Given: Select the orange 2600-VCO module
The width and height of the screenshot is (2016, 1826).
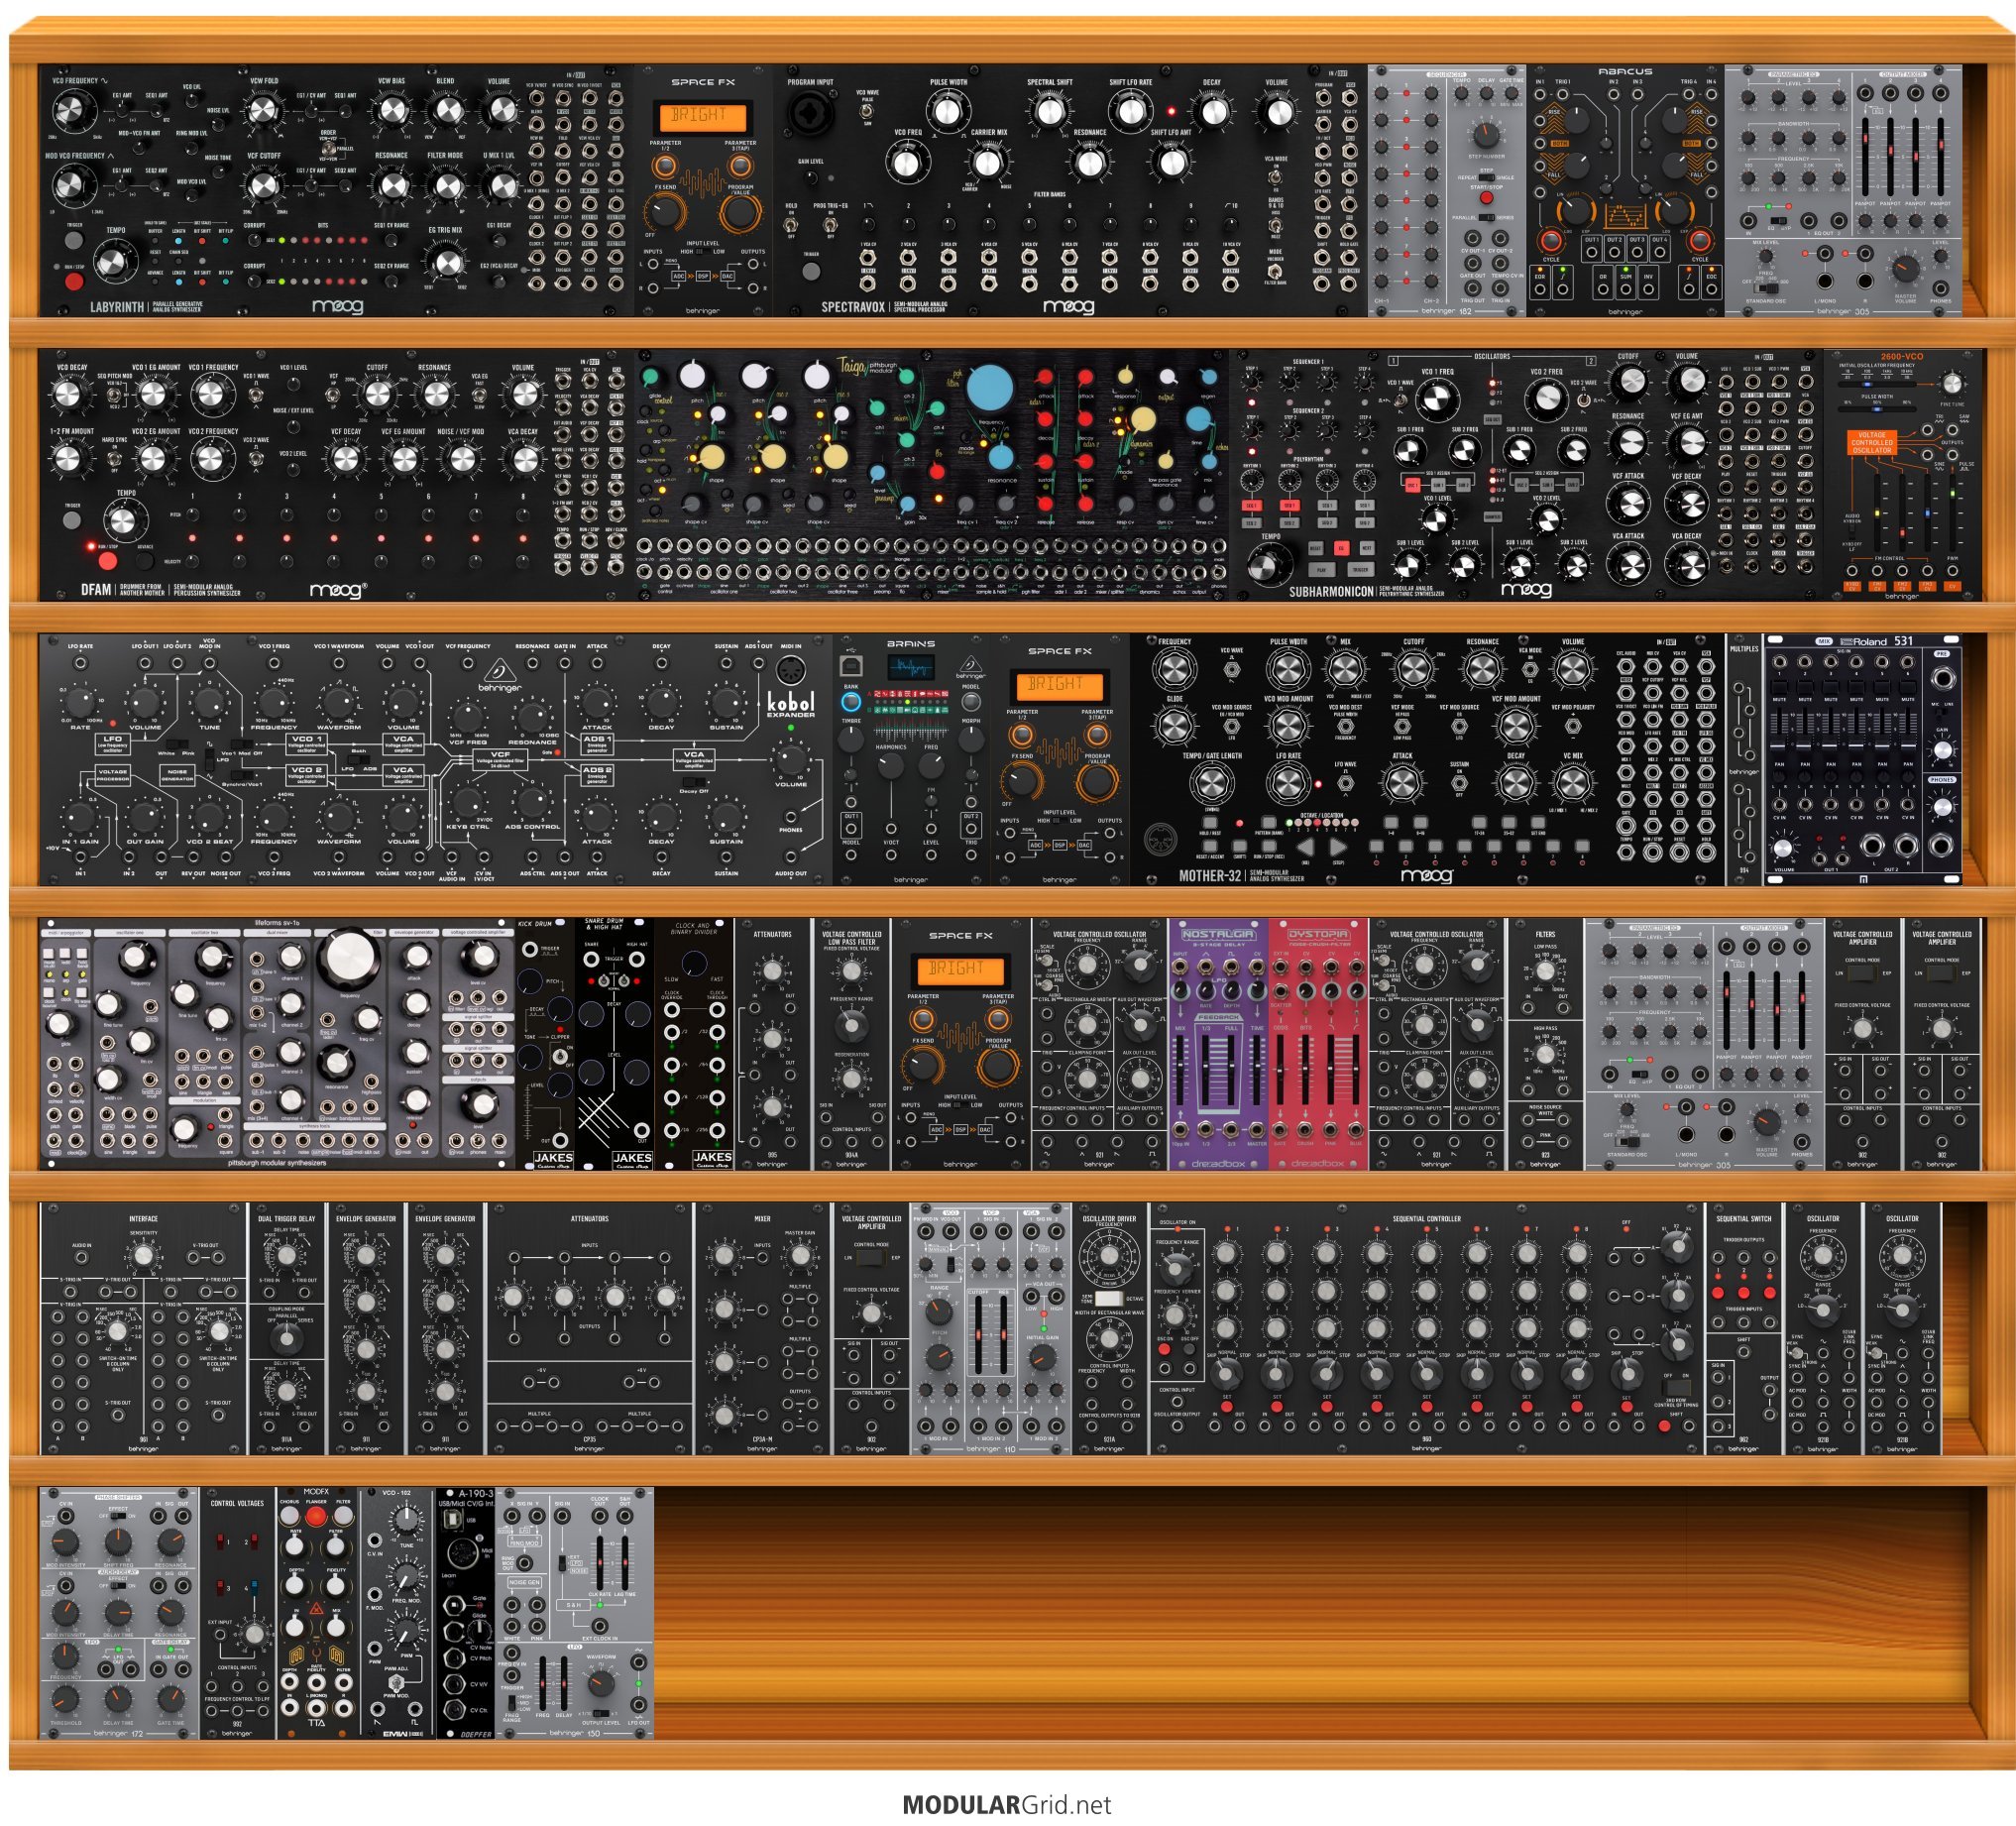Looking at the screenshot, I should coord(1903,475).
